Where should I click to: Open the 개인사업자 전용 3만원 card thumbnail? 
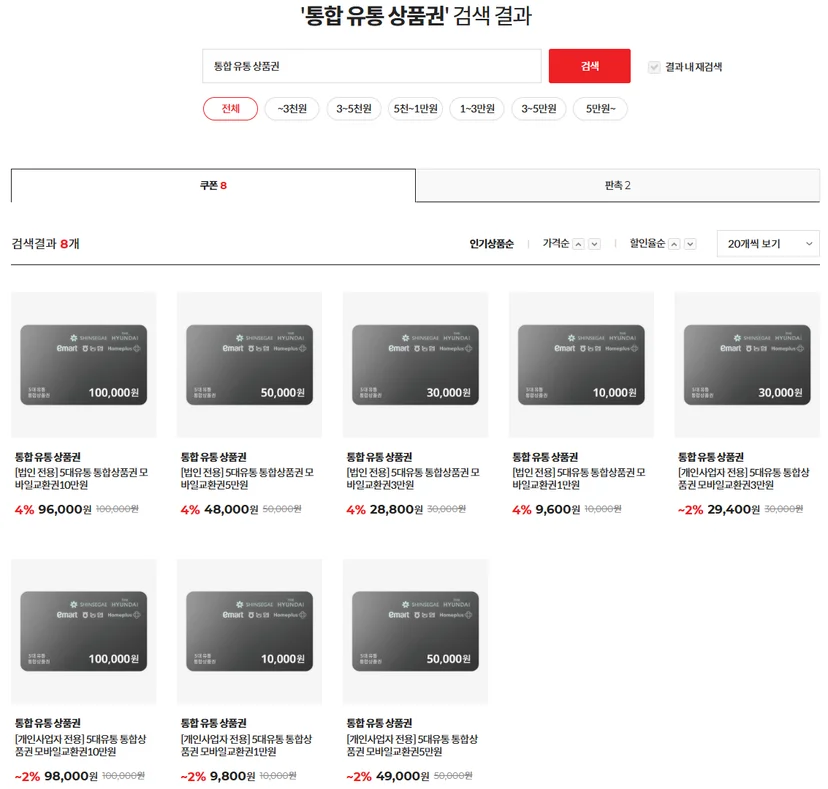tap(747, 364)
